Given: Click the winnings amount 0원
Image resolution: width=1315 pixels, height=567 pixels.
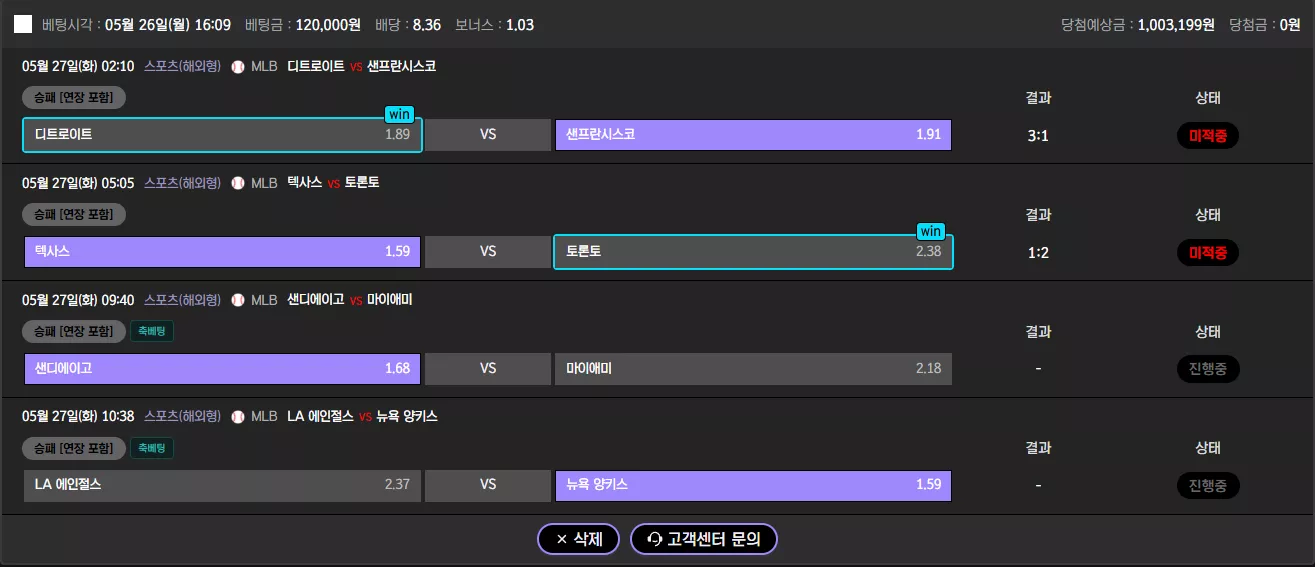Looking at the screenshot, I should [x=1290, y=25].
